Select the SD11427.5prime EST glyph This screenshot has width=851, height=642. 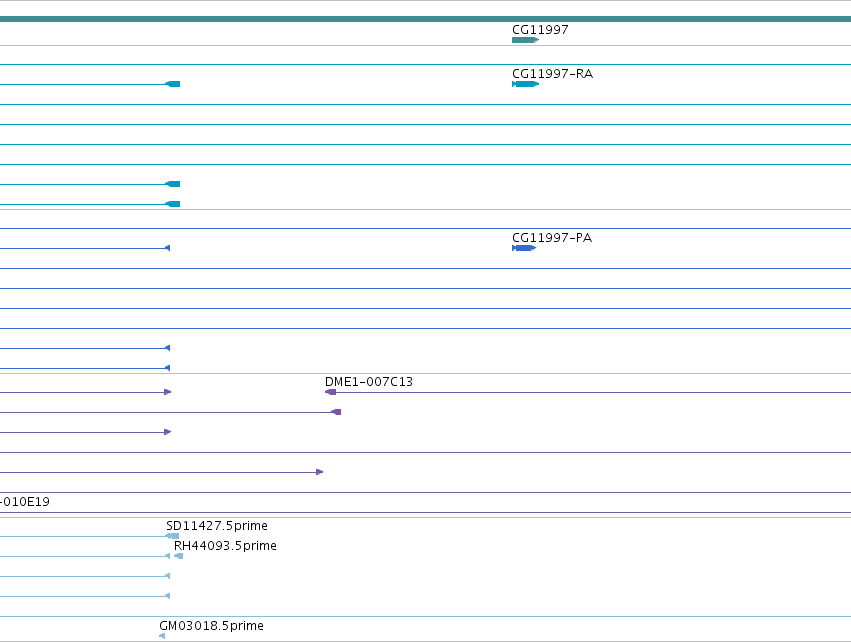(172, 536)
